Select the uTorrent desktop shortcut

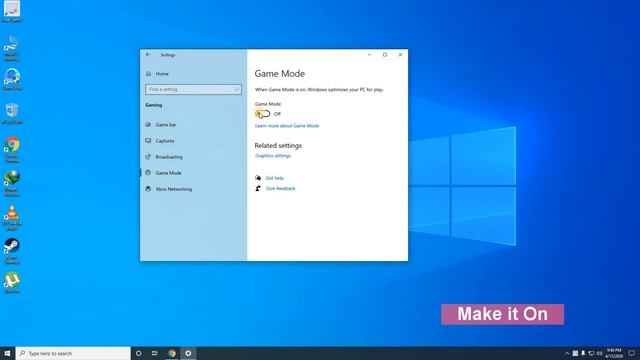tap(12, 282)
